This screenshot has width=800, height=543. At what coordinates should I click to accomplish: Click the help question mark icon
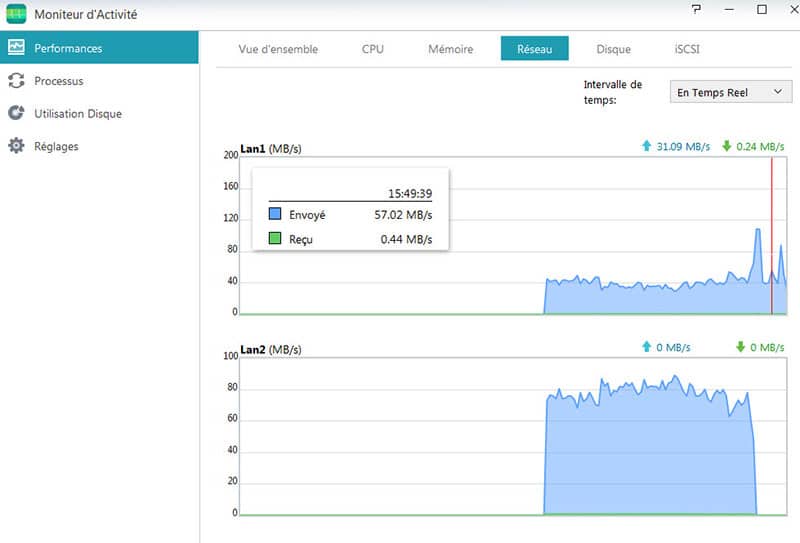click(x=696, y=9)
